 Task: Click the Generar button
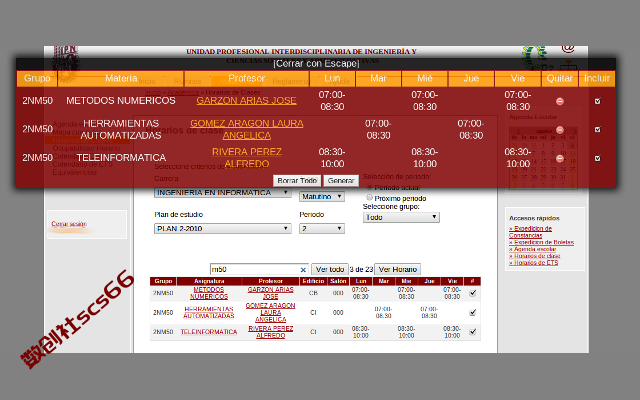click(341, 180)
